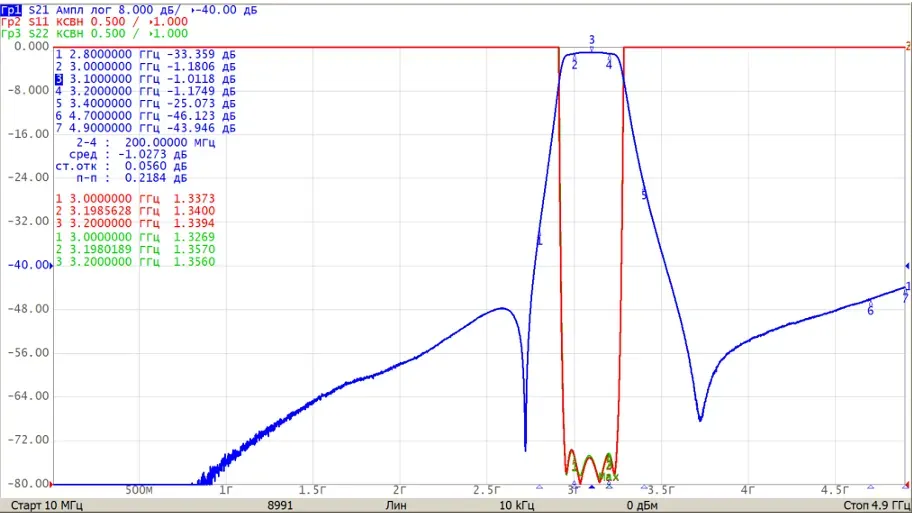Viewport: 912px width, 513px height.
Task: Click the Стоп 4.9 ГГц field
Action: pos(877,505)
